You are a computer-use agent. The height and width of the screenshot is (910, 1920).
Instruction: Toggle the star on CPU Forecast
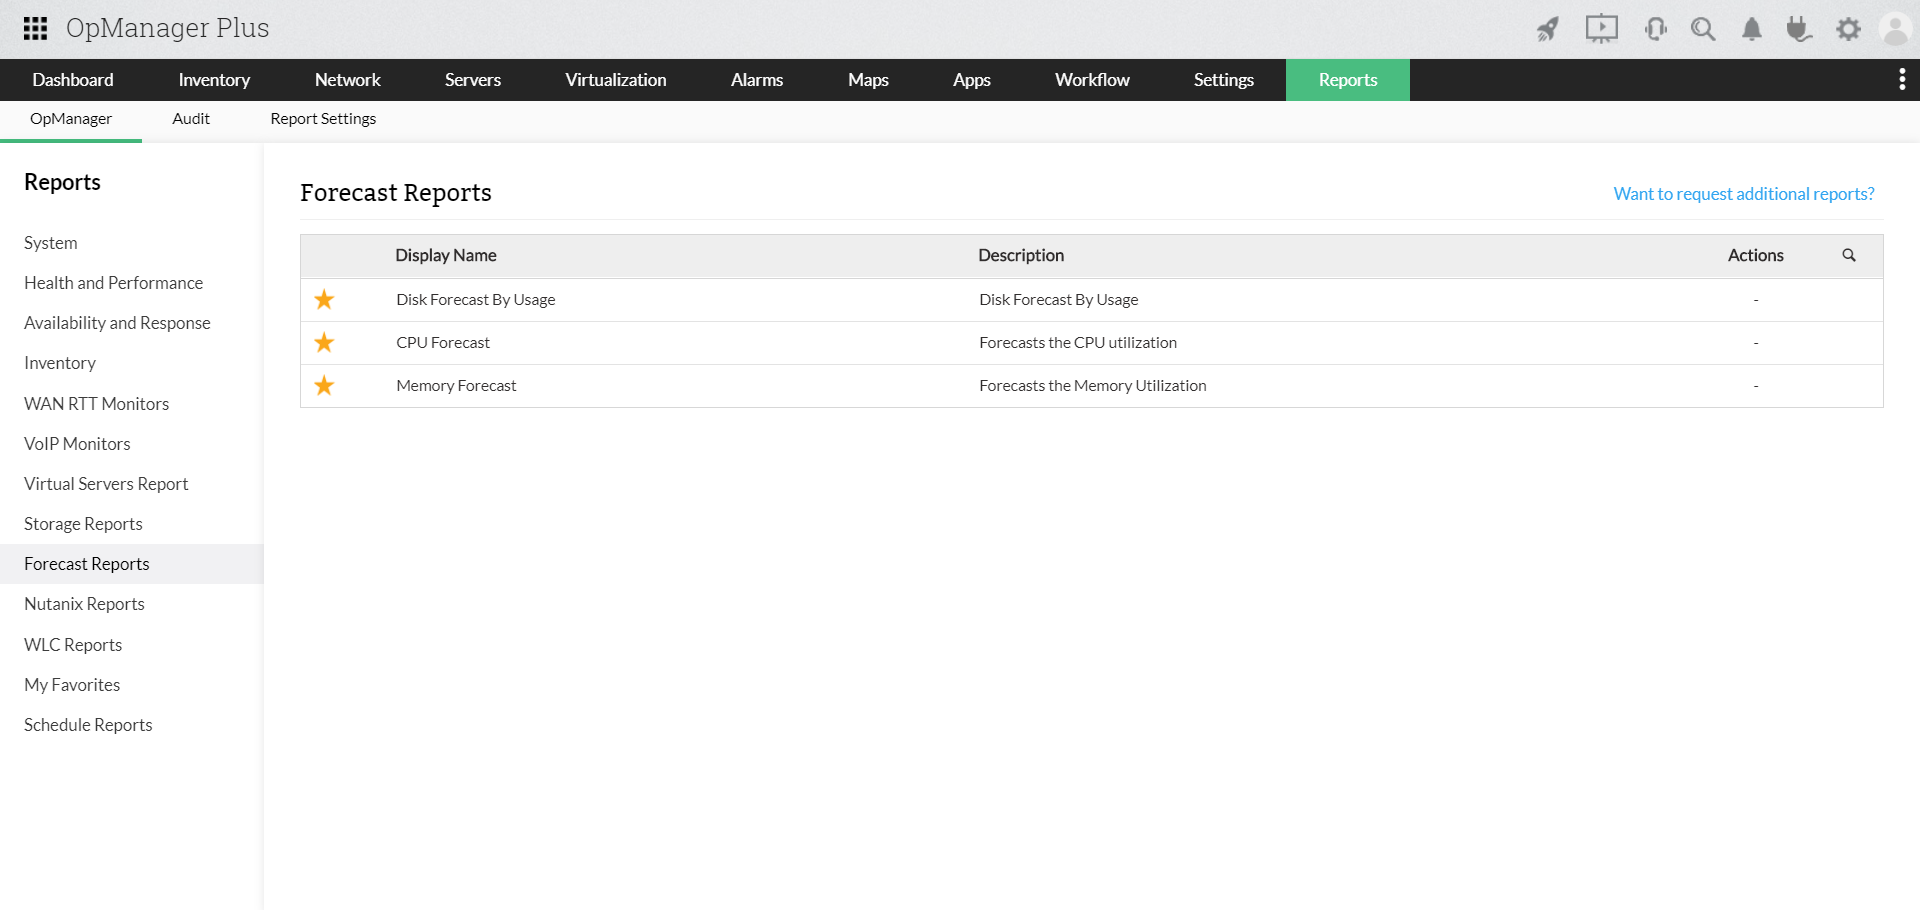(x=324, y=342)
